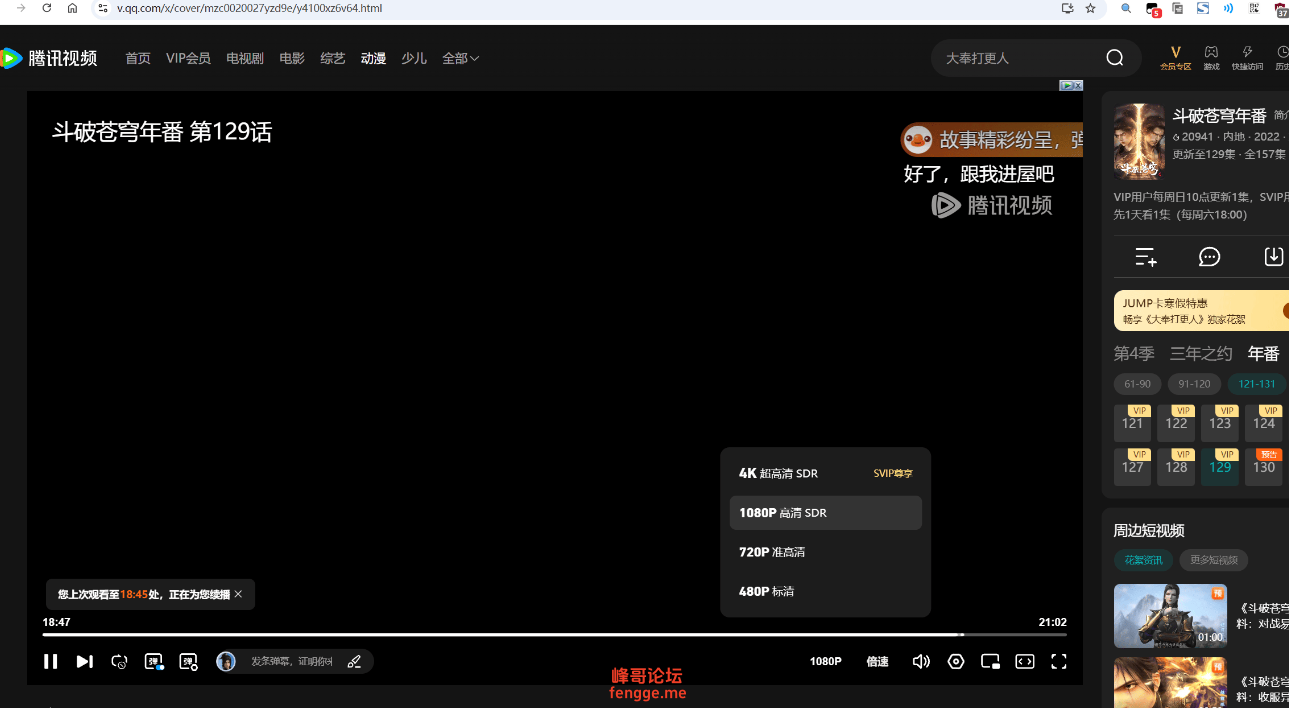Select the 花絮资讯 short video filter
Viewport: 1289px width, 708px height.
pyautogui.click(x=1143, y=560)
